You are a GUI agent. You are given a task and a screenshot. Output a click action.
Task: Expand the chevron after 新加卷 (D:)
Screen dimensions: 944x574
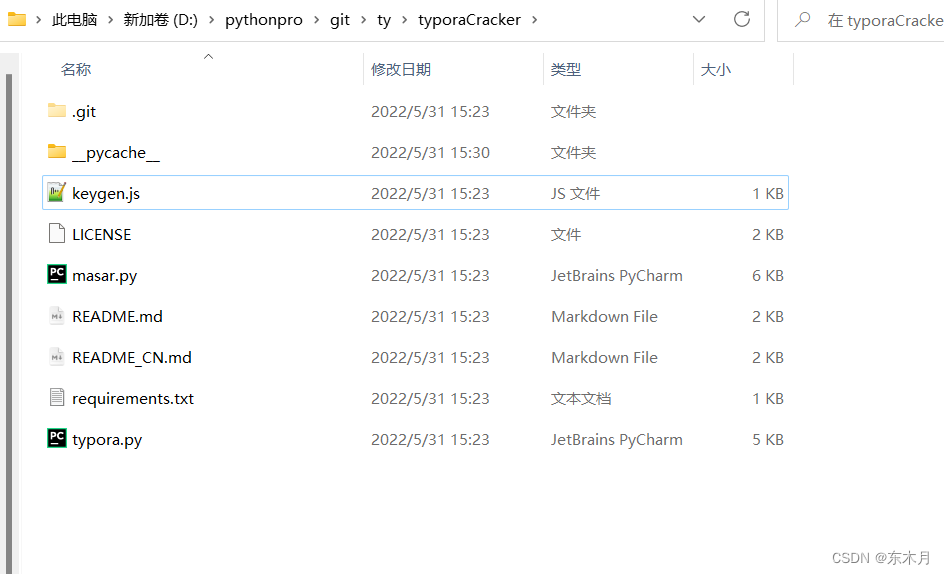[x=211, y=20]
